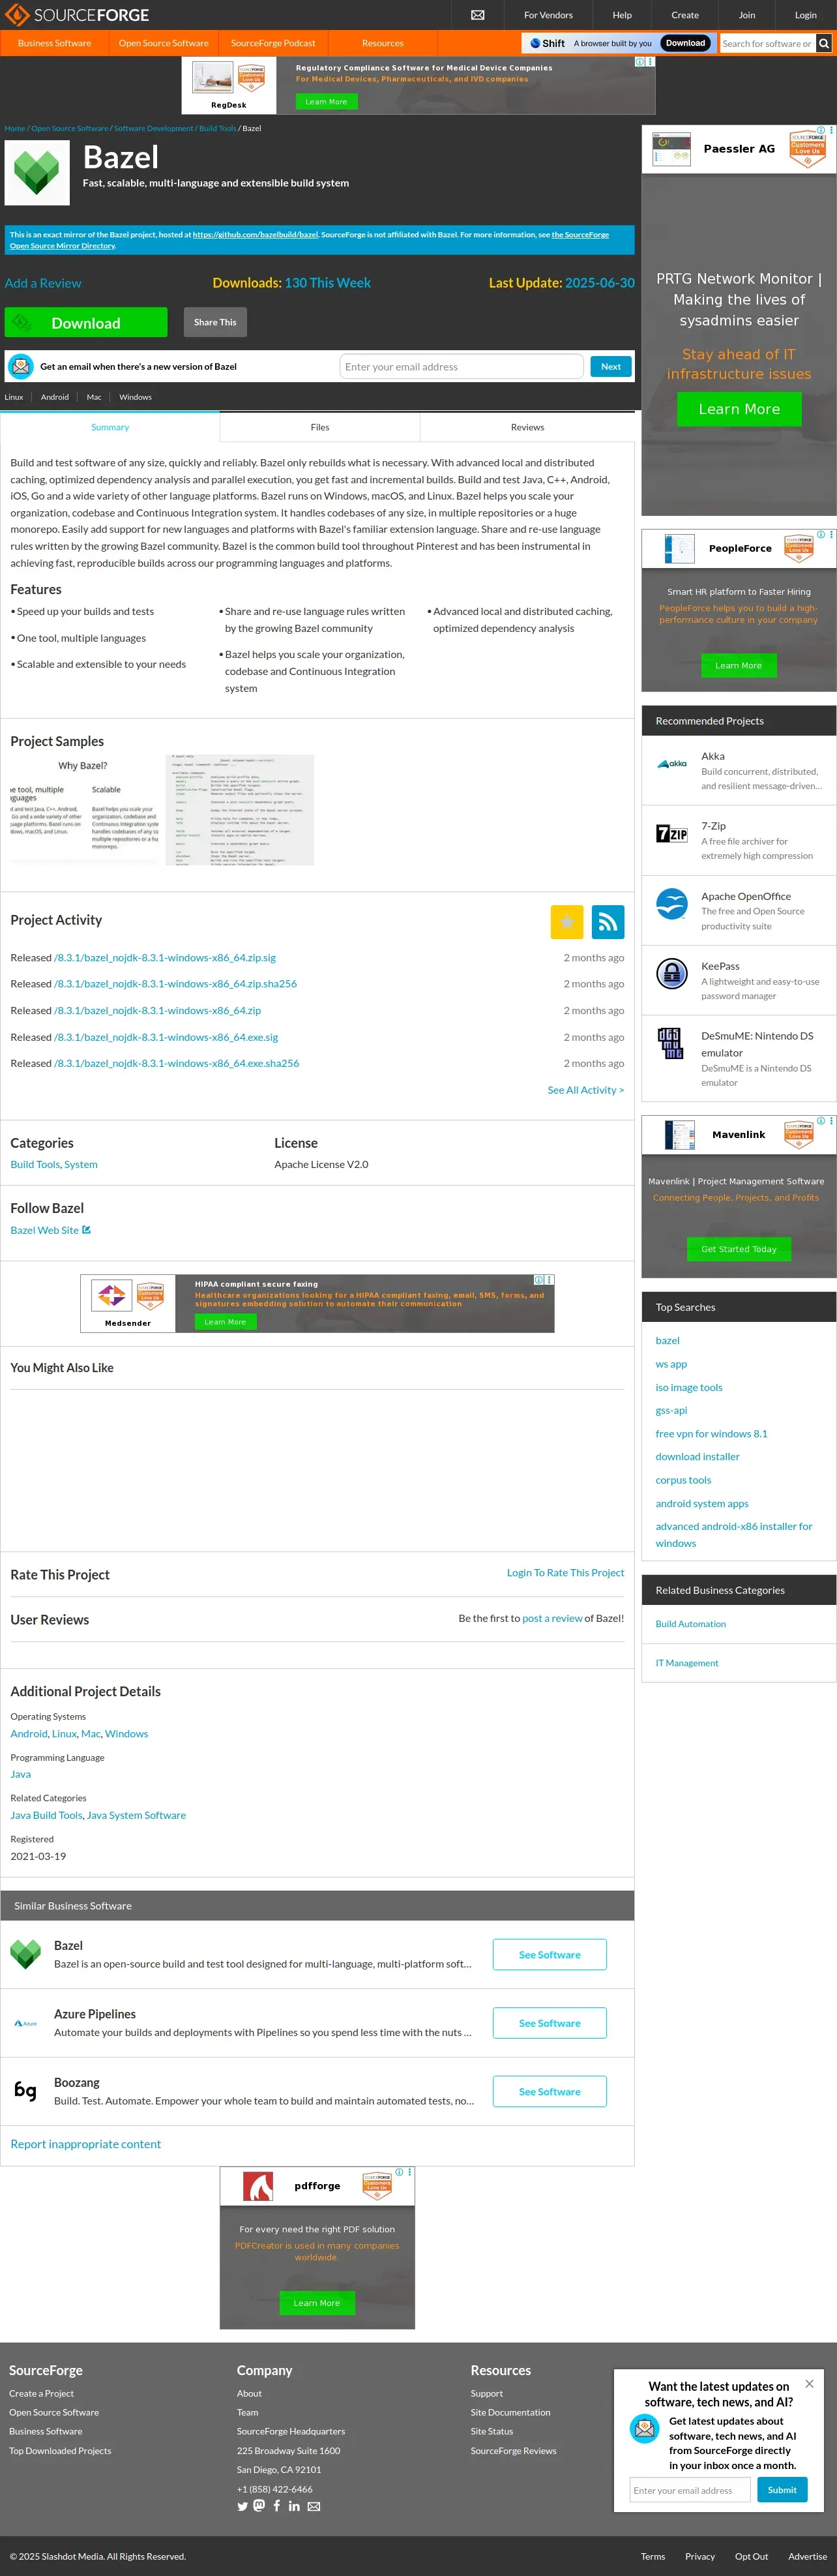Viewport: 837px width, 2576px height.
Task: Click Download in the Shift browser banner
Action: click(x=686, y=43)
